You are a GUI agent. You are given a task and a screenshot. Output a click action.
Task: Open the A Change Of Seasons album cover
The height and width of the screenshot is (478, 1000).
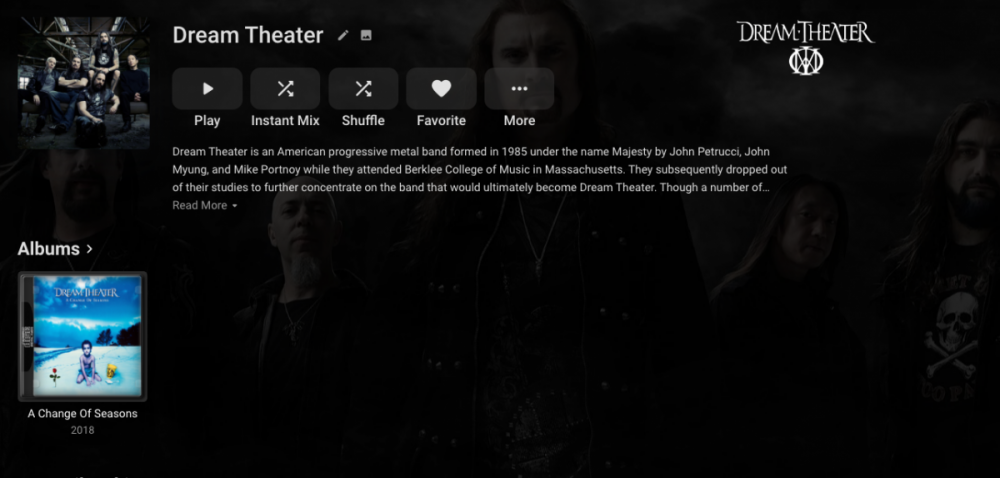coord(82,337)
